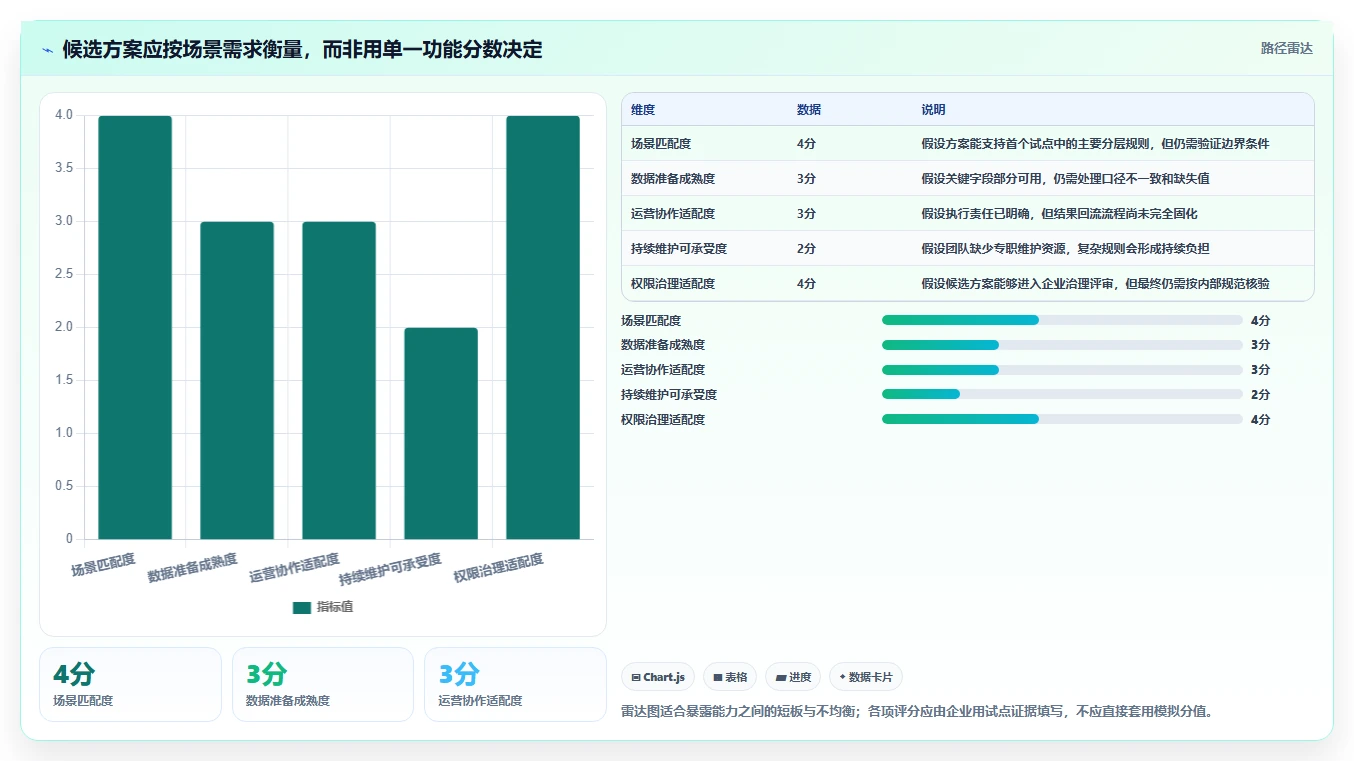The height and width of the screenshot is (761, 1354).
Task: Click the Chart.js chip icon
Action: [636, 678]
